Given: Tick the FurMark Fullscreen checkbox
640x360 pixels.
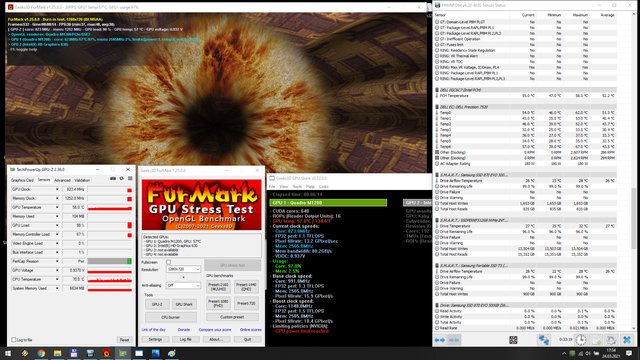Looking at the screenshot, I should click(x=169, y=262).
